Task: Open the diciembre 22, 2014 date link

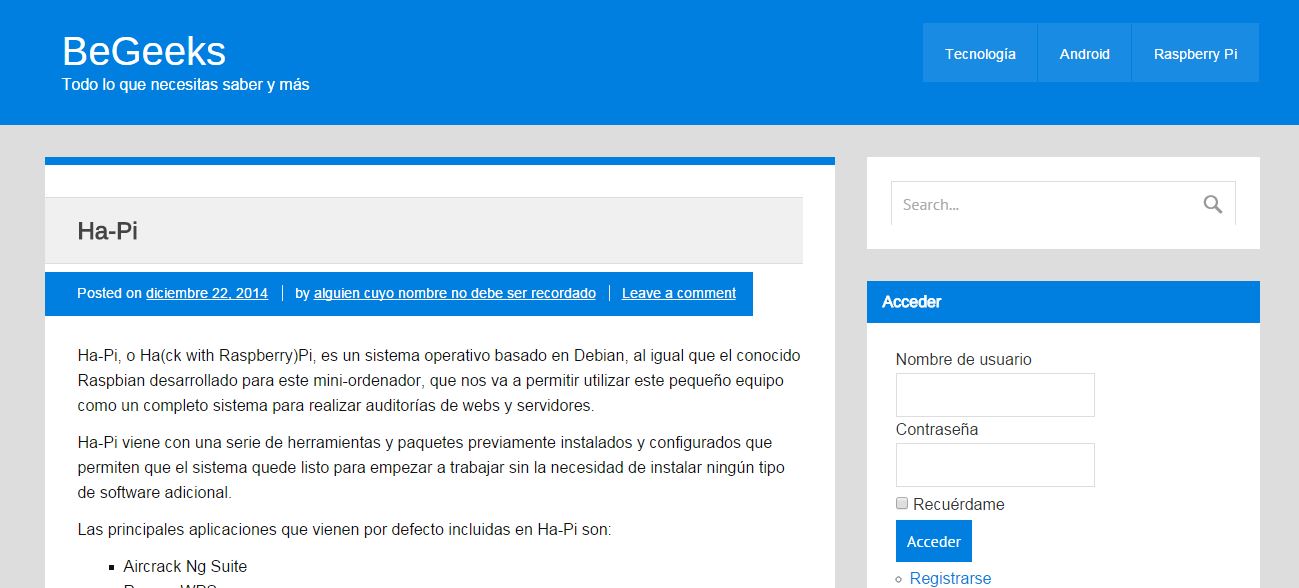Action: click(207, 293)
